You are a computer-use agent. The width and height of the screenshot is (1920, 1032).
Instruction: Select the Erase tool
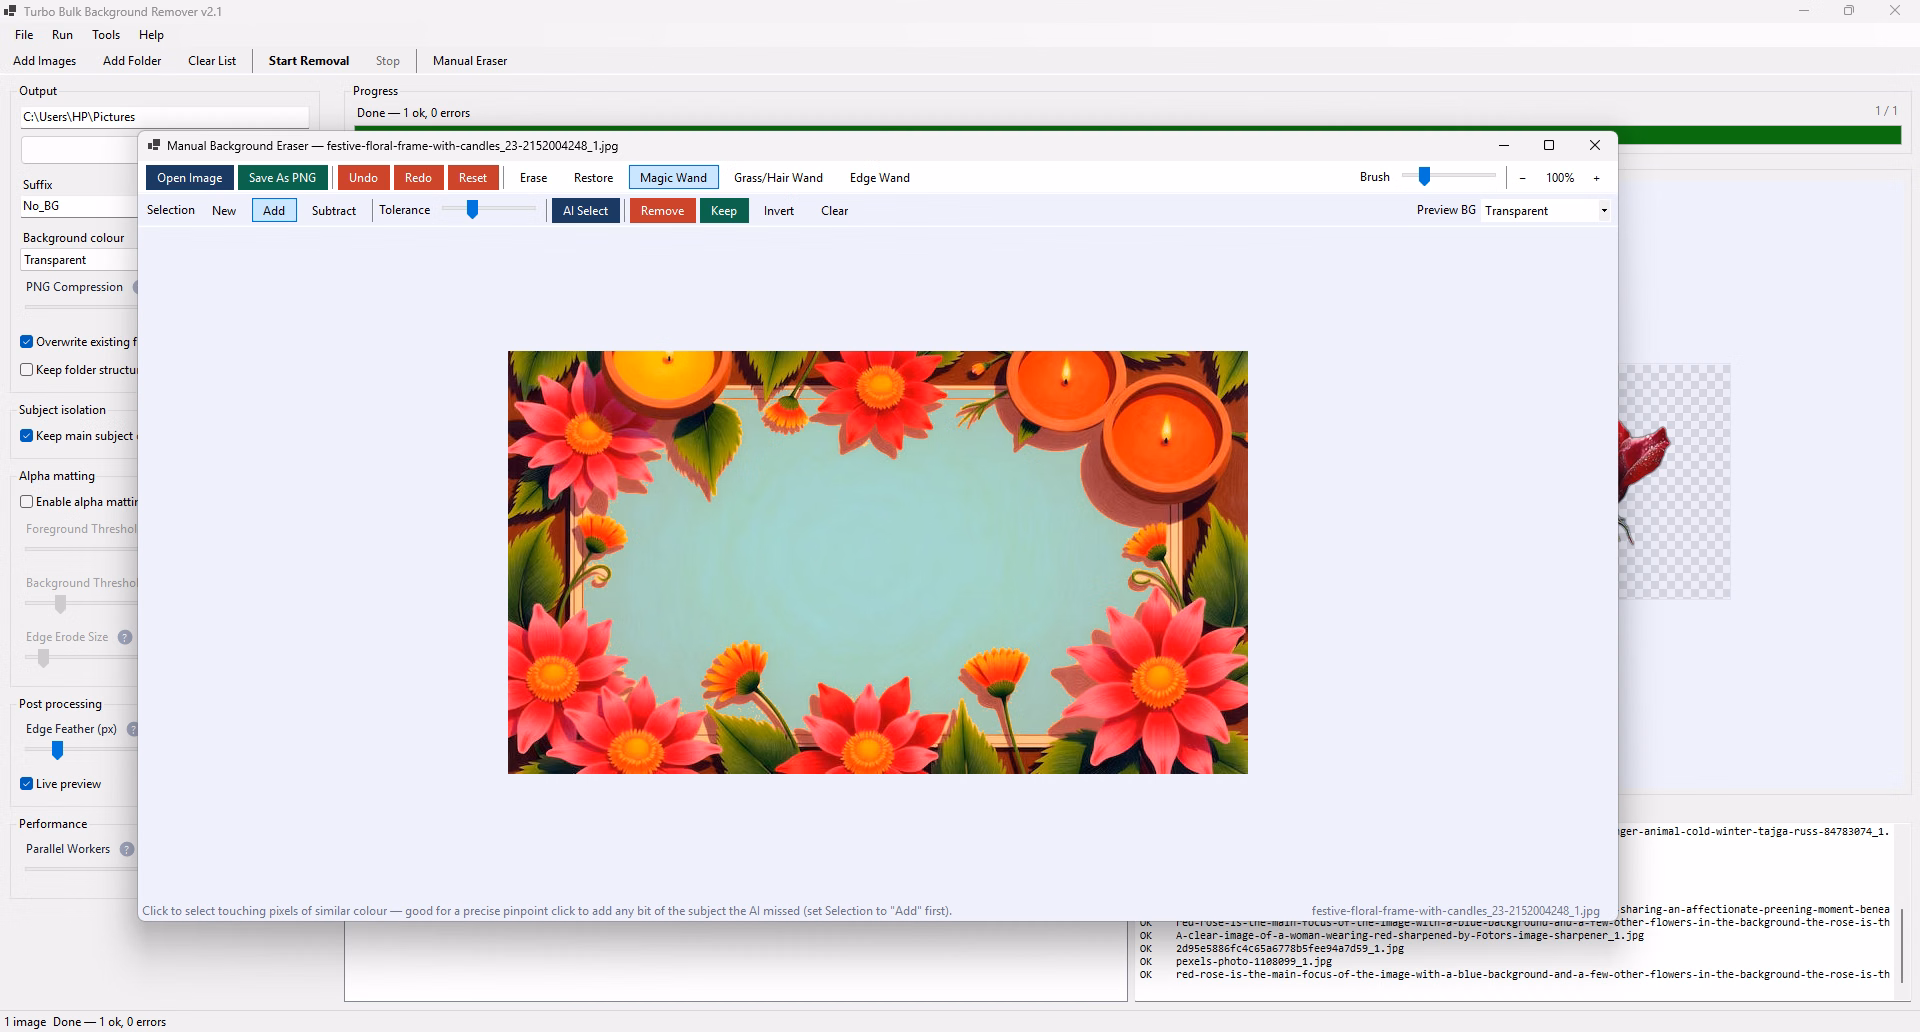click(x=534, y=178)
